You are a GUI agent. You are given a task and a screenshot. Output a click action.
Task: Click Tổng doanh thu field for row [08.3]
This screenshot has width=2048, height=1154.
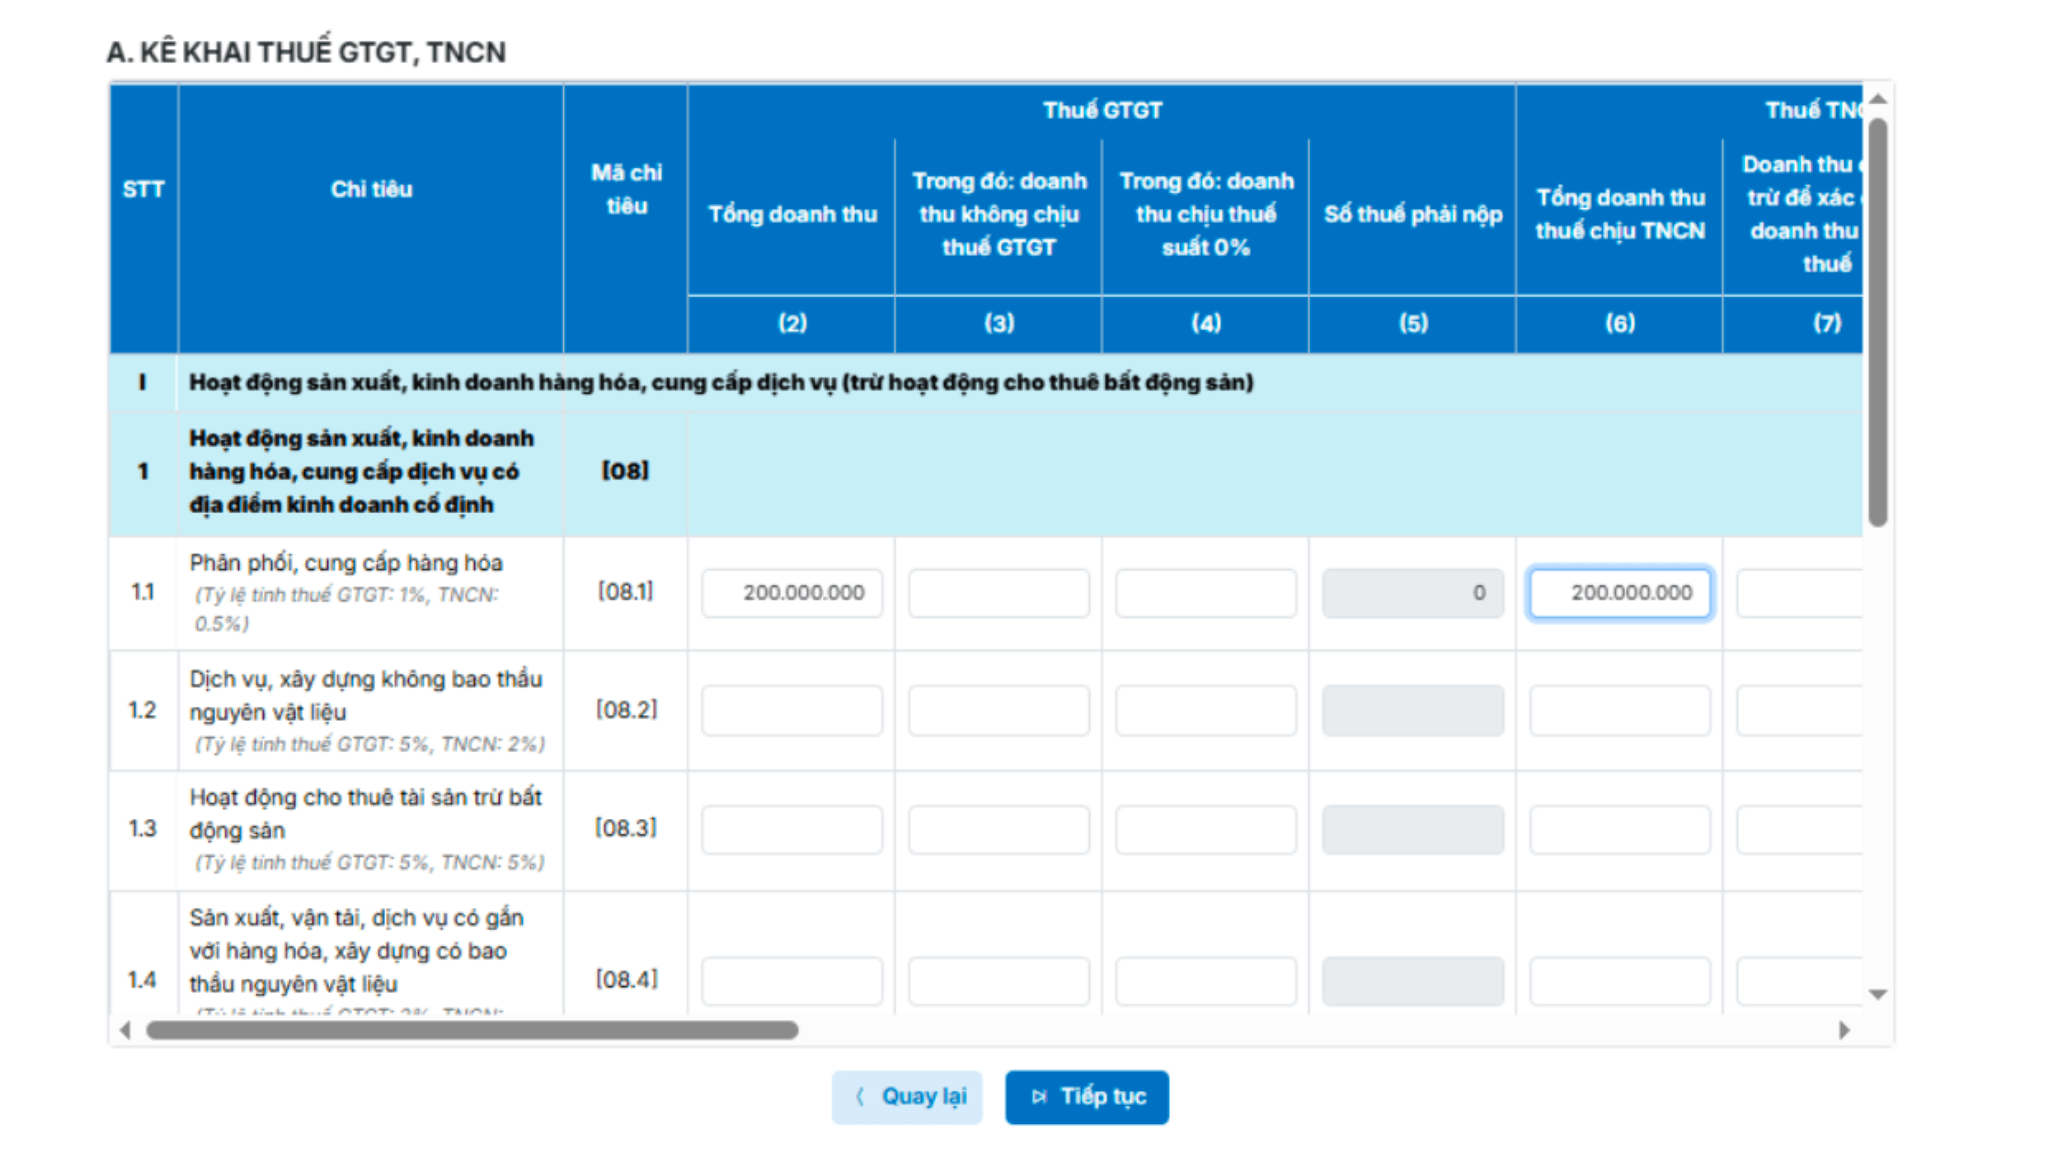792,829
